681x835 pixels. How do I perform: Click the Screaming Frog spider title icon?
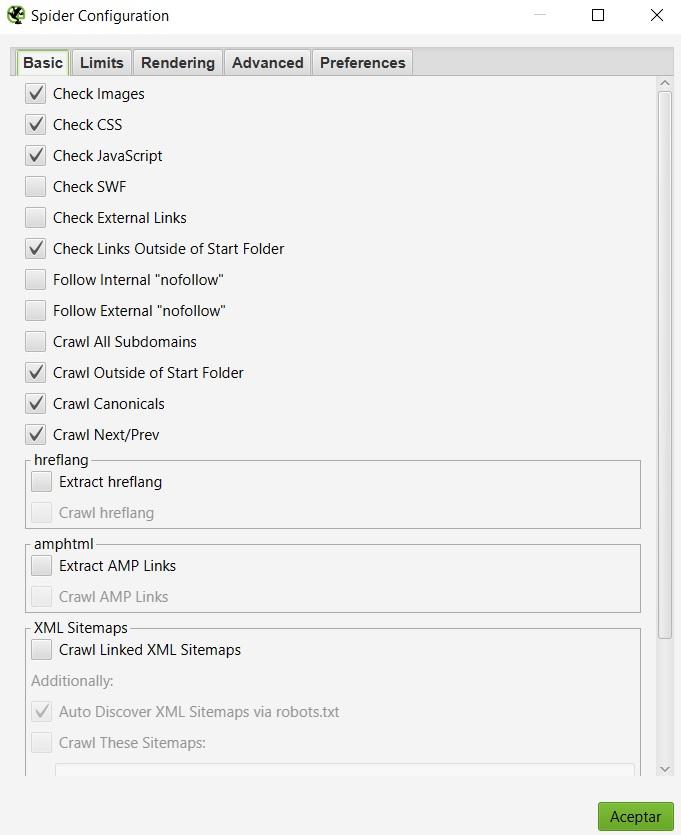point(16,15)
